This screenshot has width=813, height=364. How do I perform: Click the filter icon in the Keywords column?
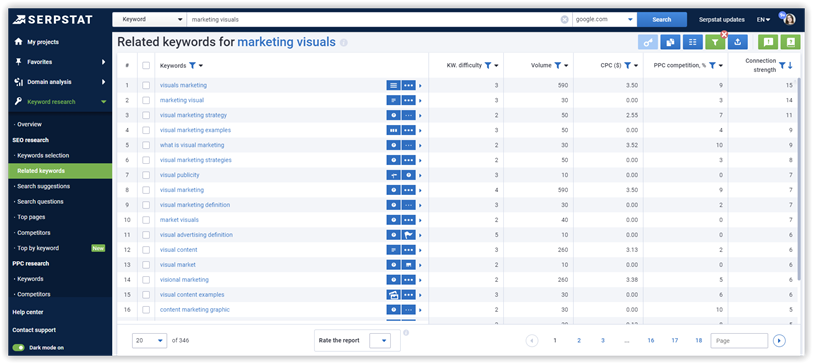click(x=192, y=65)
